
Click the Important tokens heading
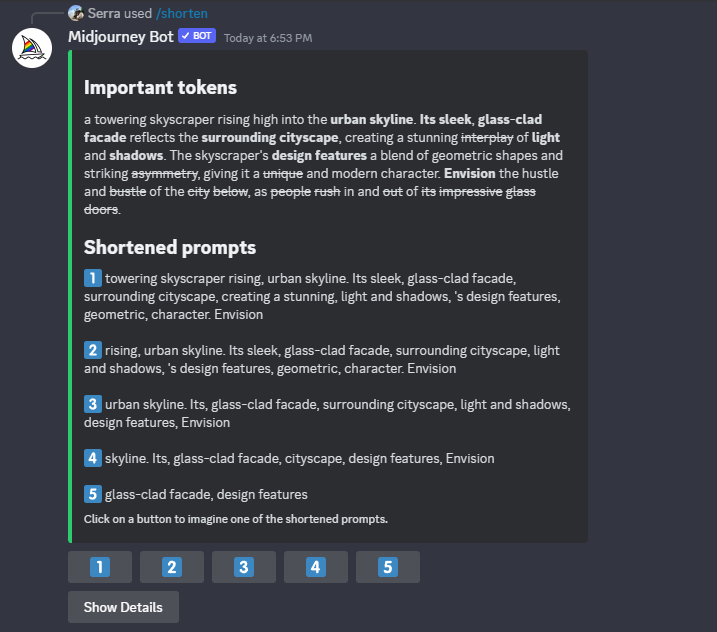click(160, 87)
